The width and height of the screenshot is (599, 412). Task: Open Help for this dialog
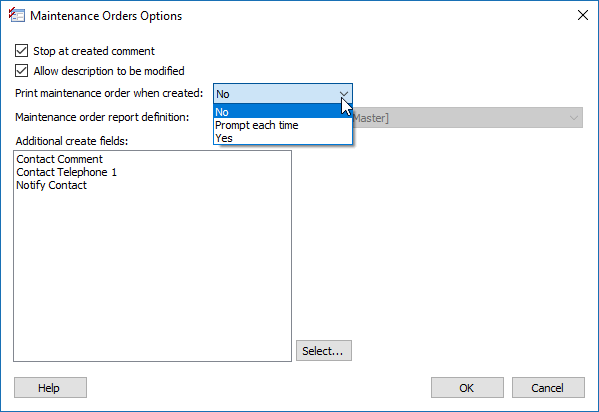pyautogui.click(x=50, y=388)
